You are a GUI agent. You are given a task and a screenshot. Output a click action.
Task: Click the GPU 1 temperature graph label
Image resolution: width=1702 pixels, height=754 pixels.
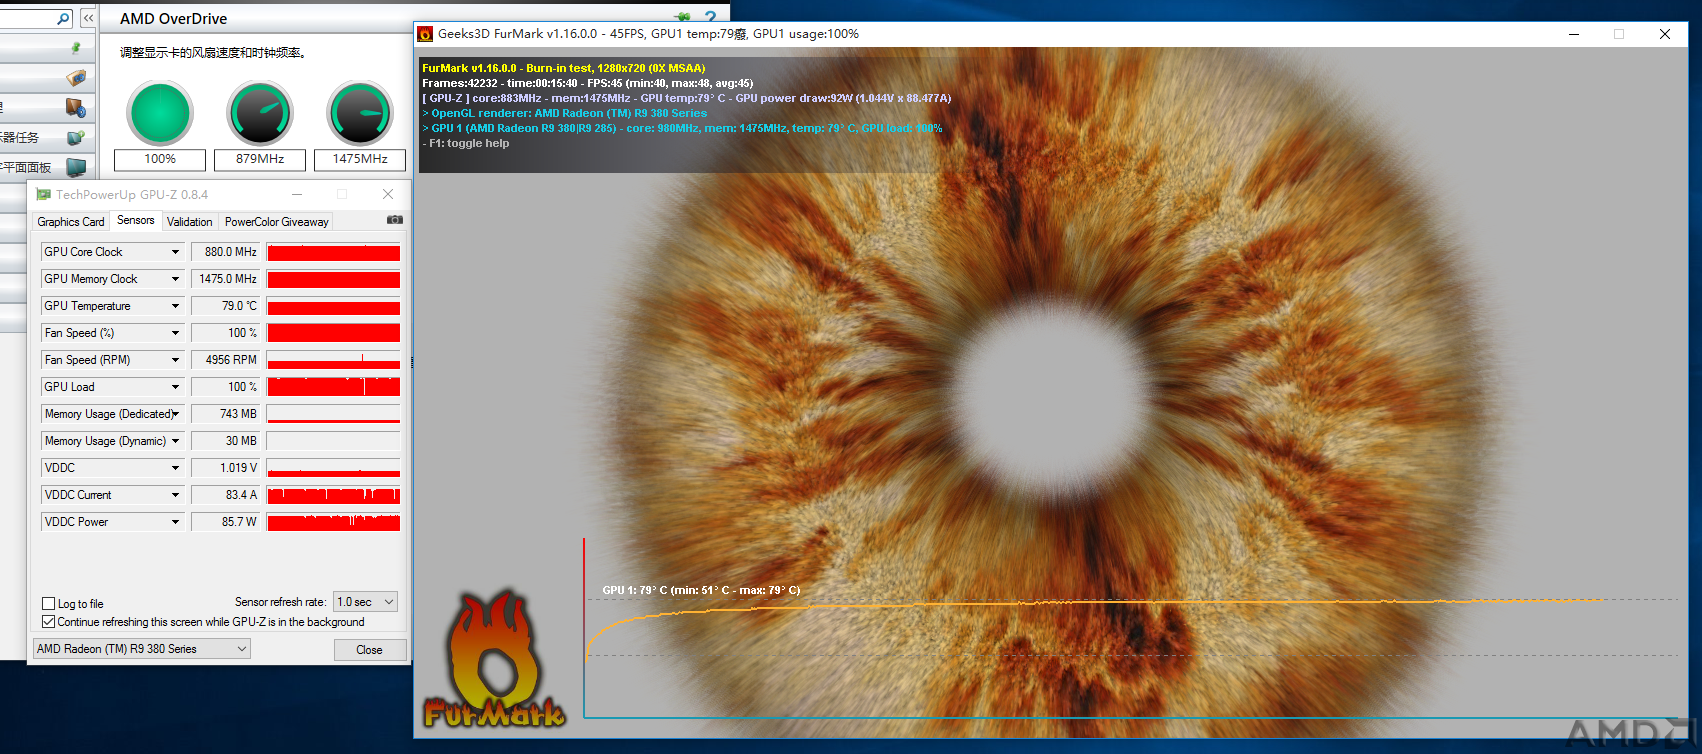pyautogui.click(x=701, y=590)
